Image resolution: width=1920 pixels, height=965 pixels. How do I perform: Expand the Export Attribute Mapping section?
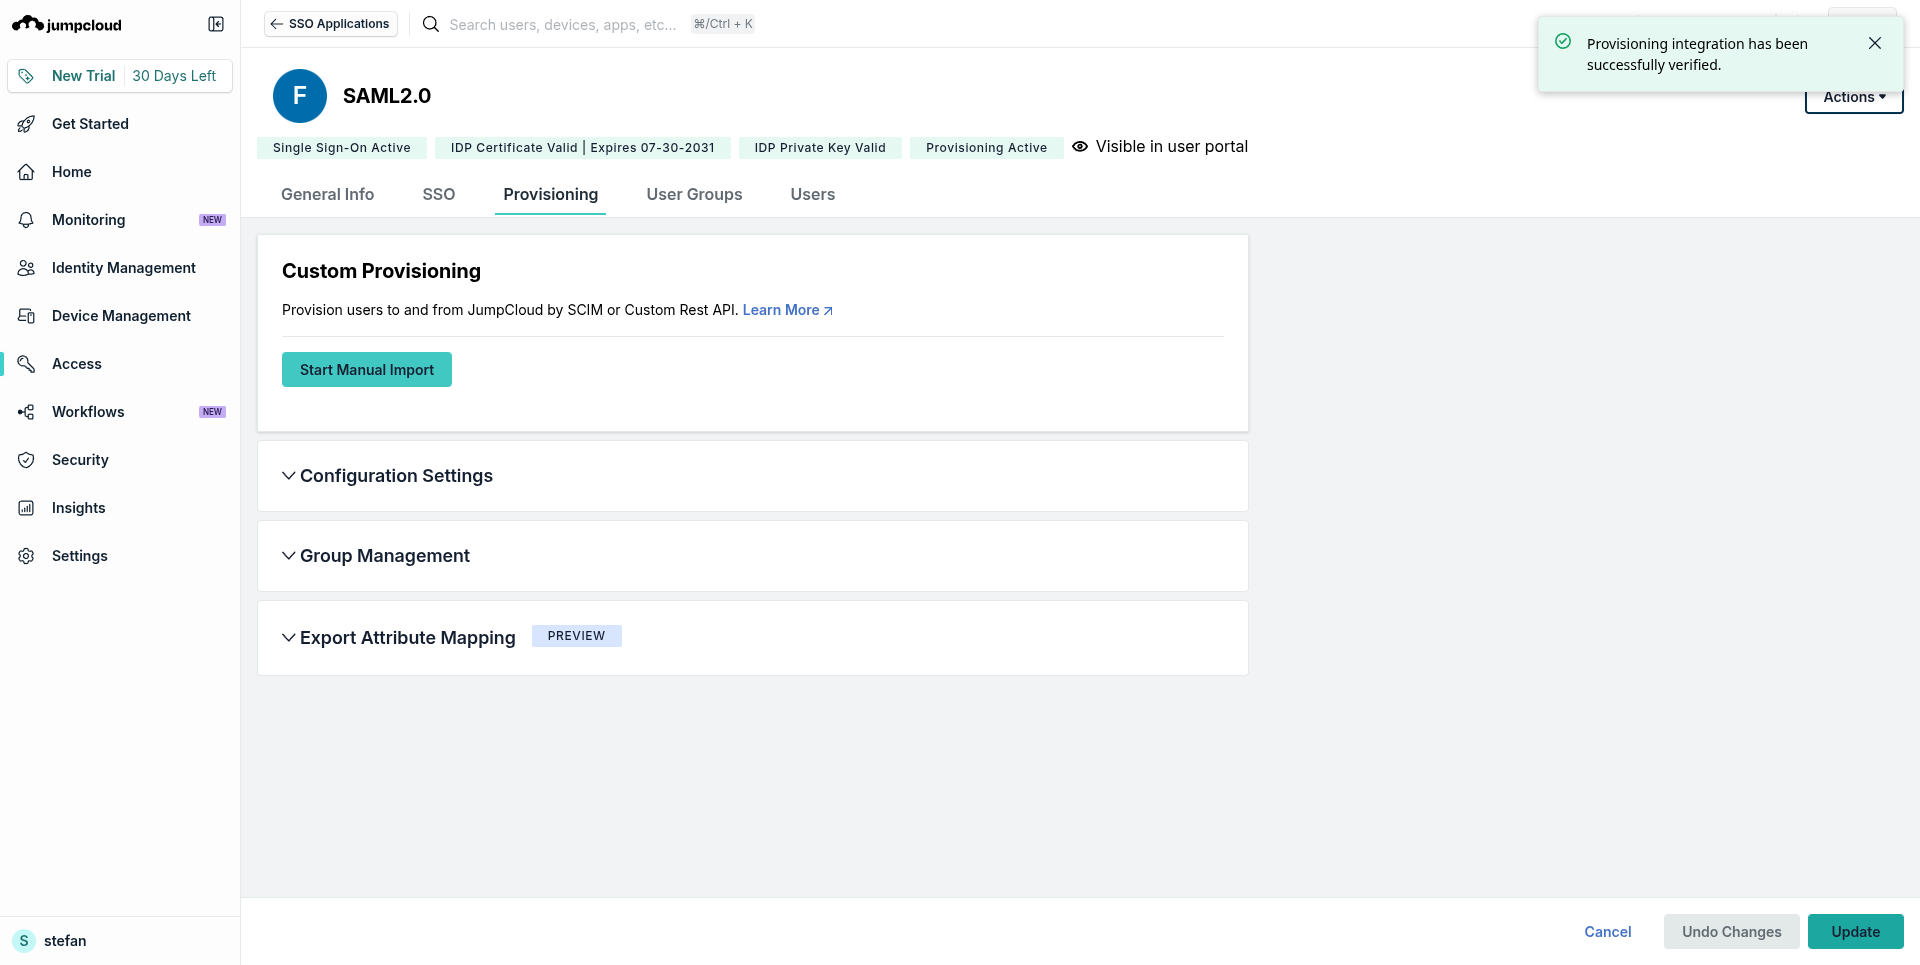[x=752, y=638]
